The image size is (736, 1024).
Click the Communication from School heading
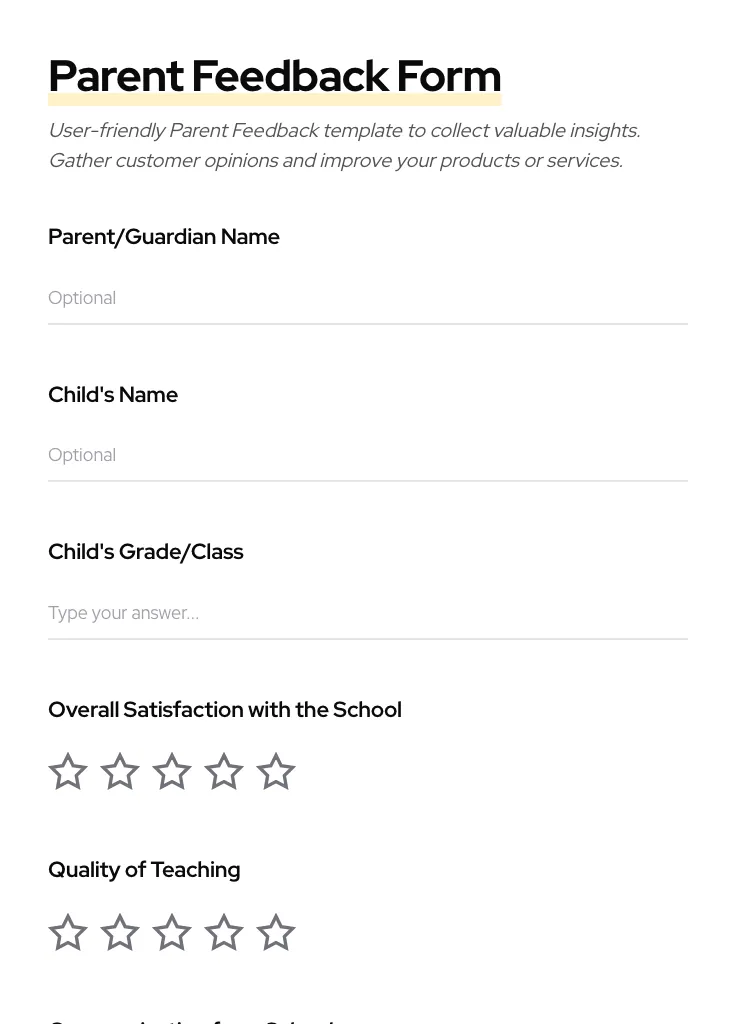pyautogui.click(x=192, y=1020)
